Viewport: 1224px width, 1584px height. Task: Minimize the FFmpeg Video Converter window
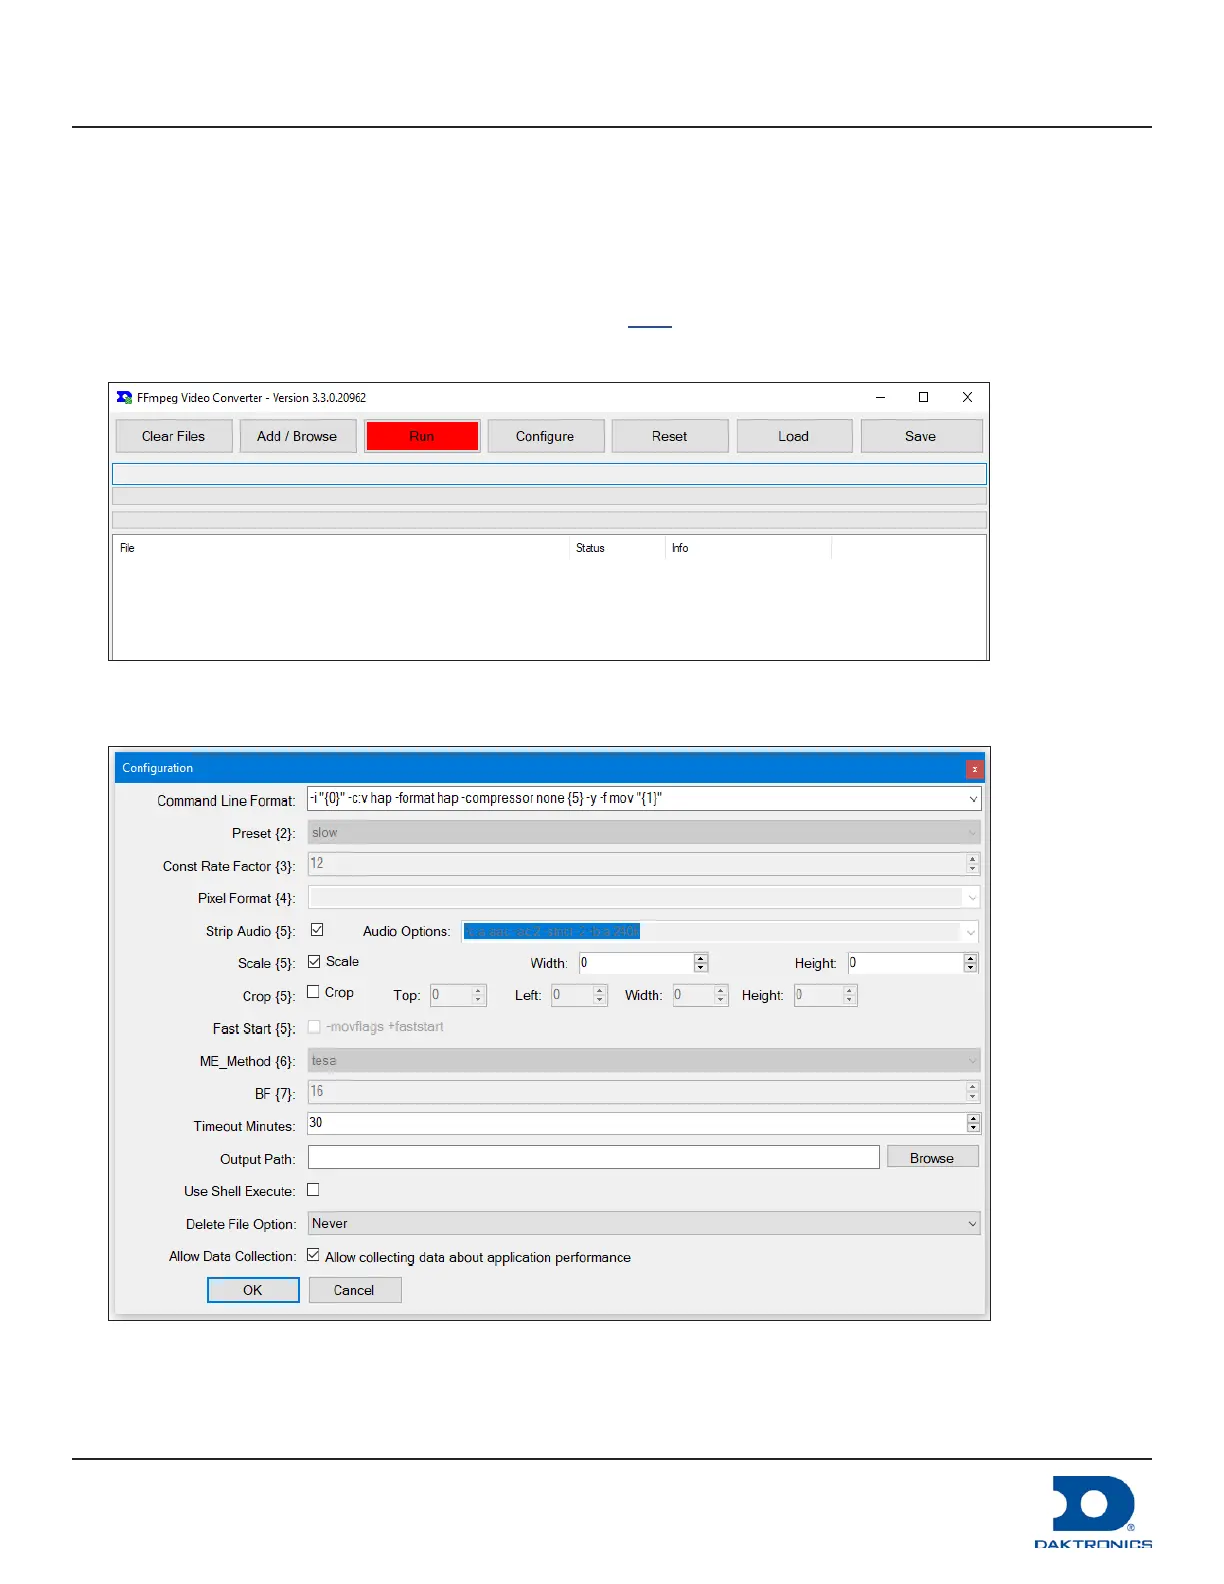[880, 397]
